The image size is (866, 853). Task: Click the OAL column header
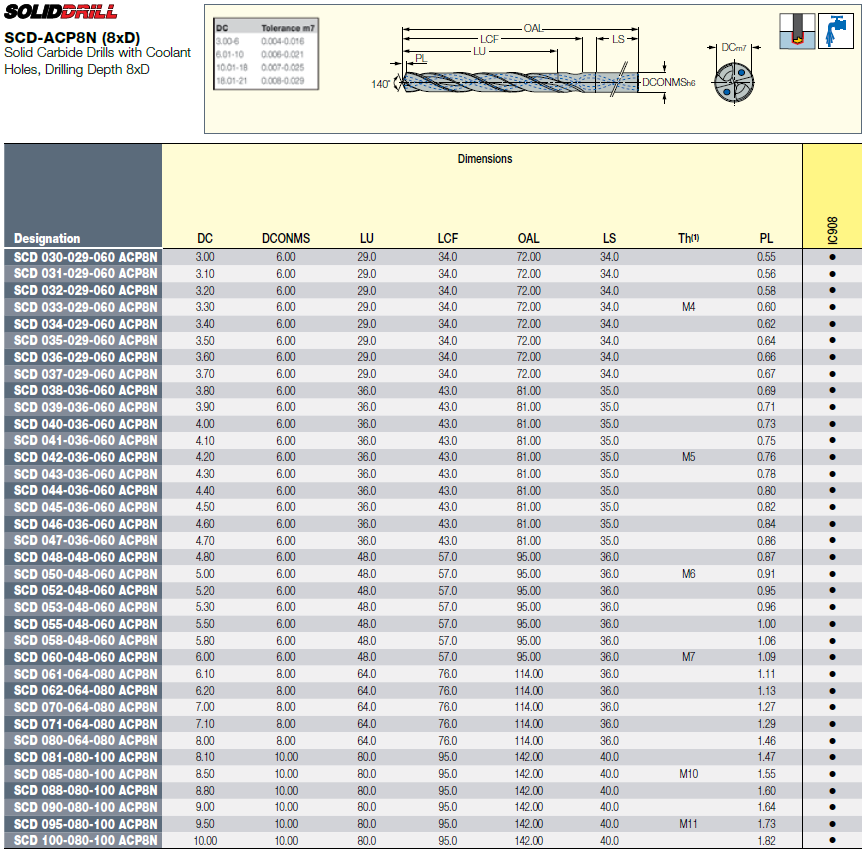(528, 239)
